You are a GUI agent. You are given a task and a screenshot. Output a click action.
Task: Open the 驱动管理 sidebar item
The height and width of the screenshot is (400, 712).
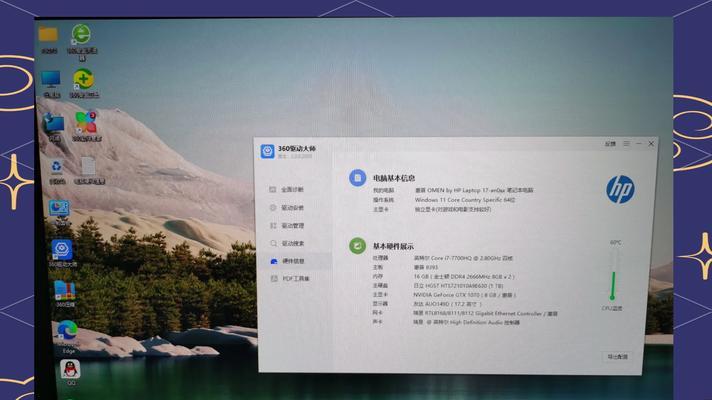click(287, 226)
